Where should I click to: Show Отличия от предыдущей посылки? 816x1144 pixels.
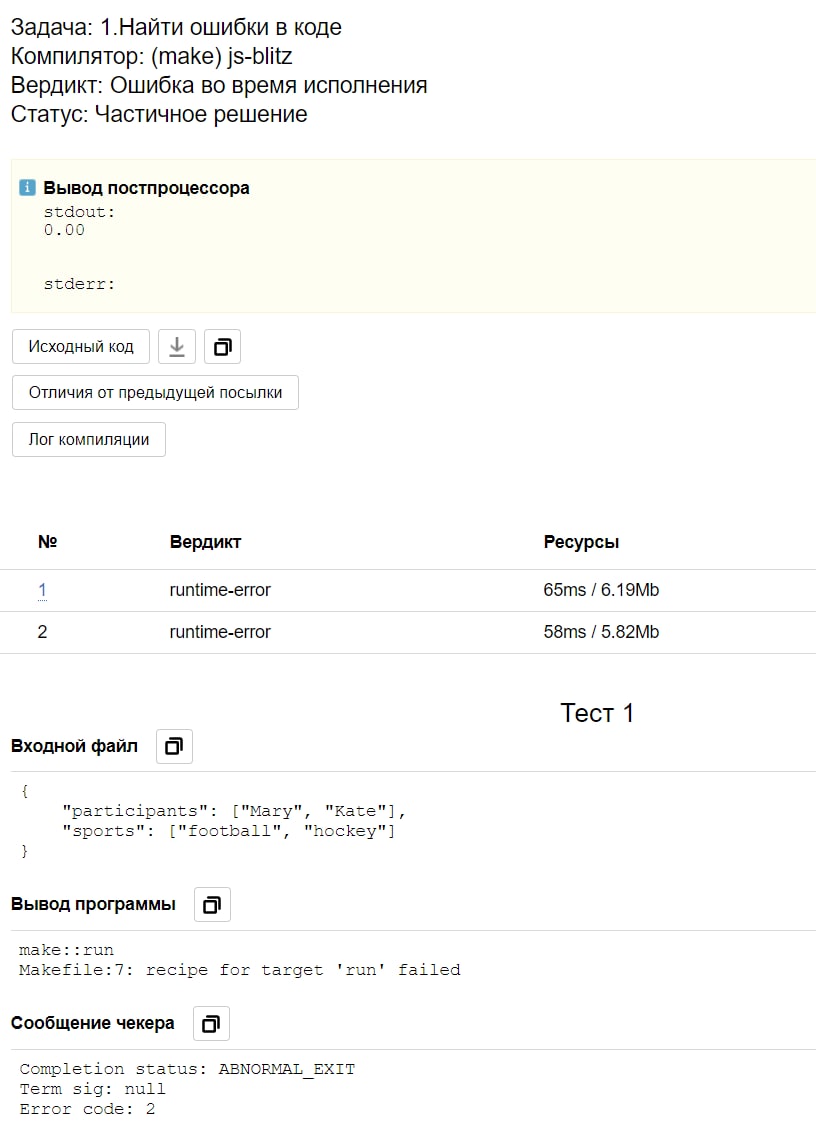tap(155, 393)
